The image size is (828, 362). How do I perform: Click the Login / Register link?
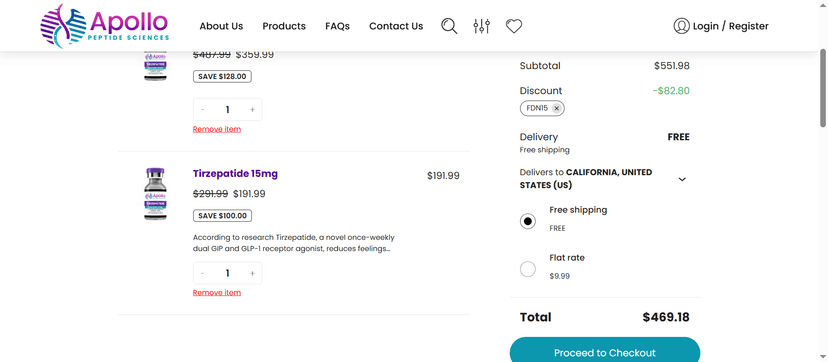730,26
